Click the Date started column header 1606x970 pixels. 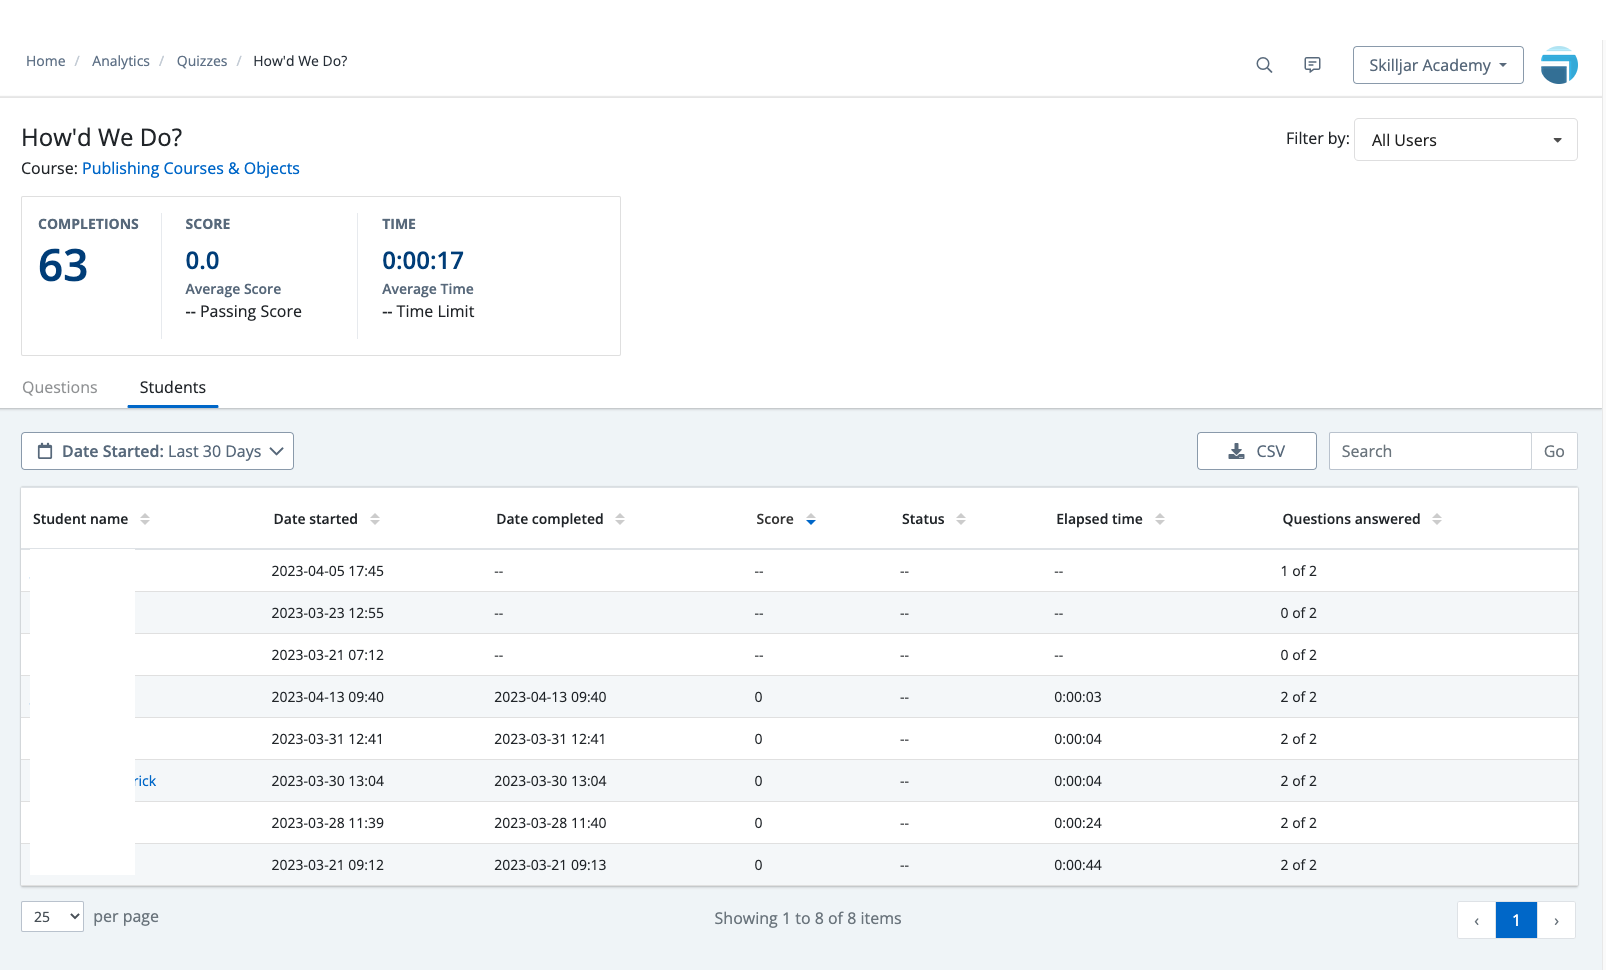point(316,519)
